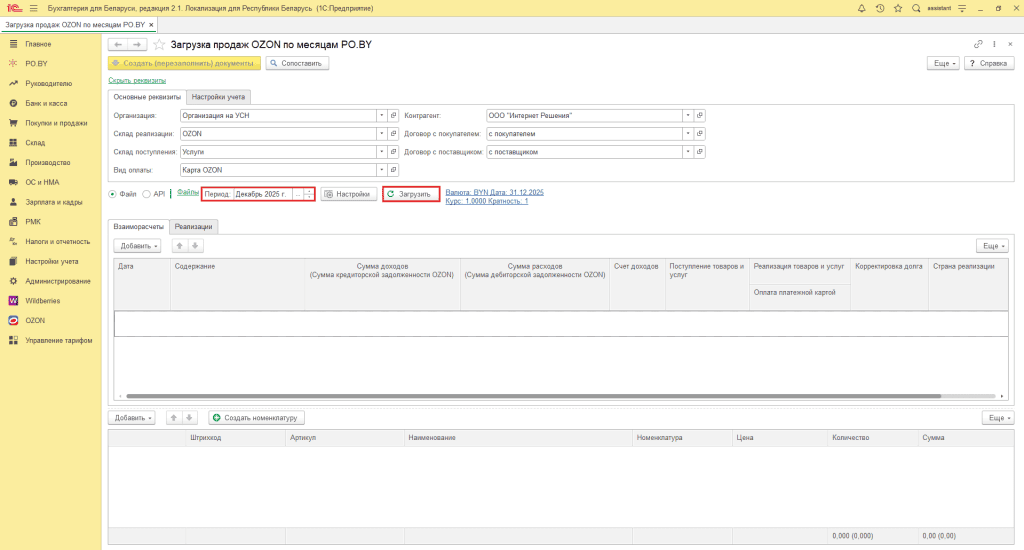The width and height of the screenshot is (1024, 550).
Task: Open notifications bell icon in title bar
Action: pyautogui.click(x=861, y=8)
